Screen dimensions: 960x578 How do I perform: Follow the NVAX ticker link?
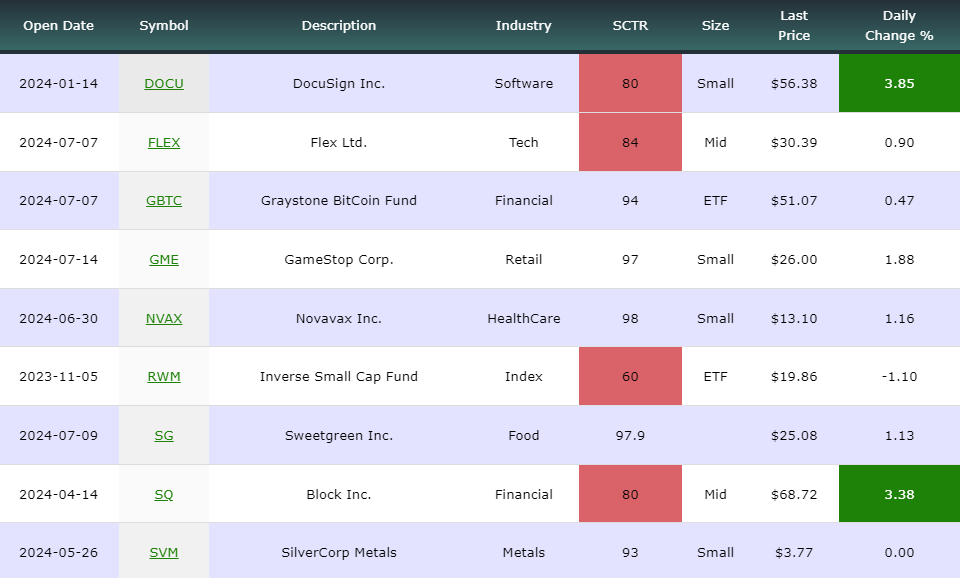[x=163, y=318]
